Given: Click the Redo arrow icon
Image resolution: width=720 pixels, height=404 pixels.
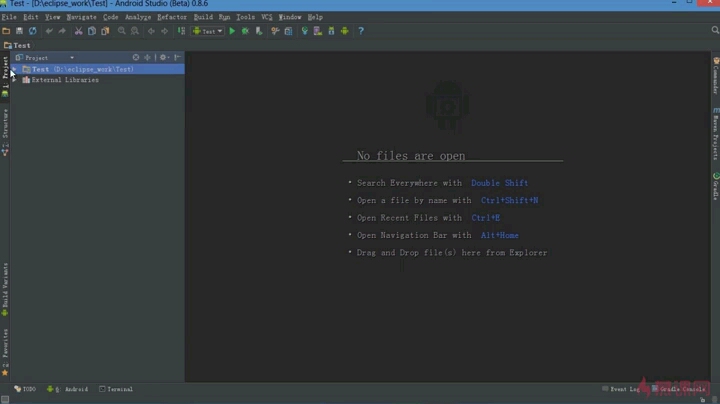Looking at the screenshot, I should (x=62, y=31).
